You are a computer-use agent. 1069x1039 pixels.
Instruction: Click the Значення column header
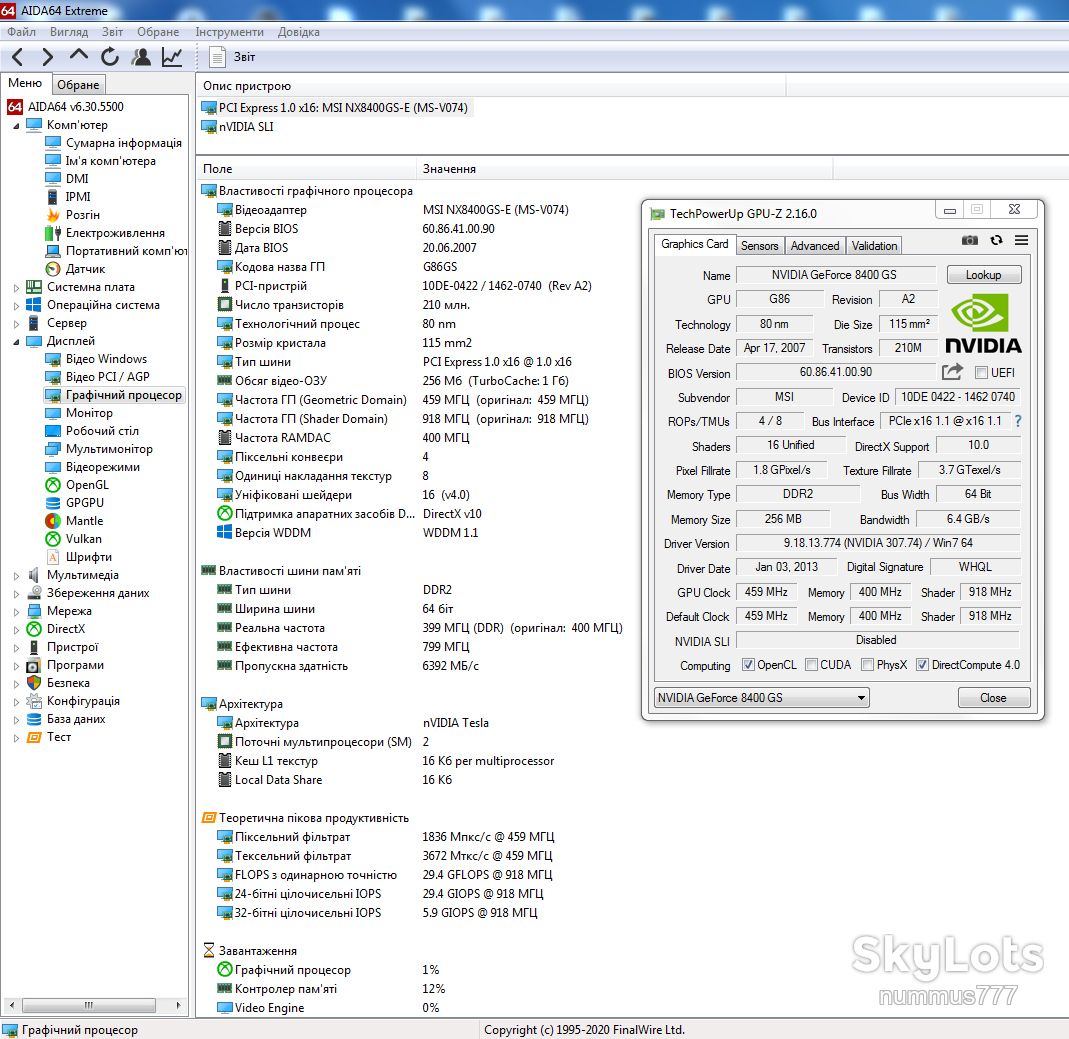tap(624, 168)
